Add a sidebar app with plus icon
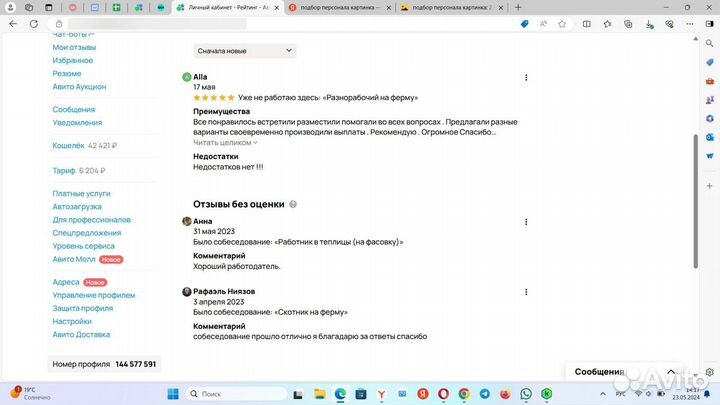 pyautogui.click(x=709, y=186)
